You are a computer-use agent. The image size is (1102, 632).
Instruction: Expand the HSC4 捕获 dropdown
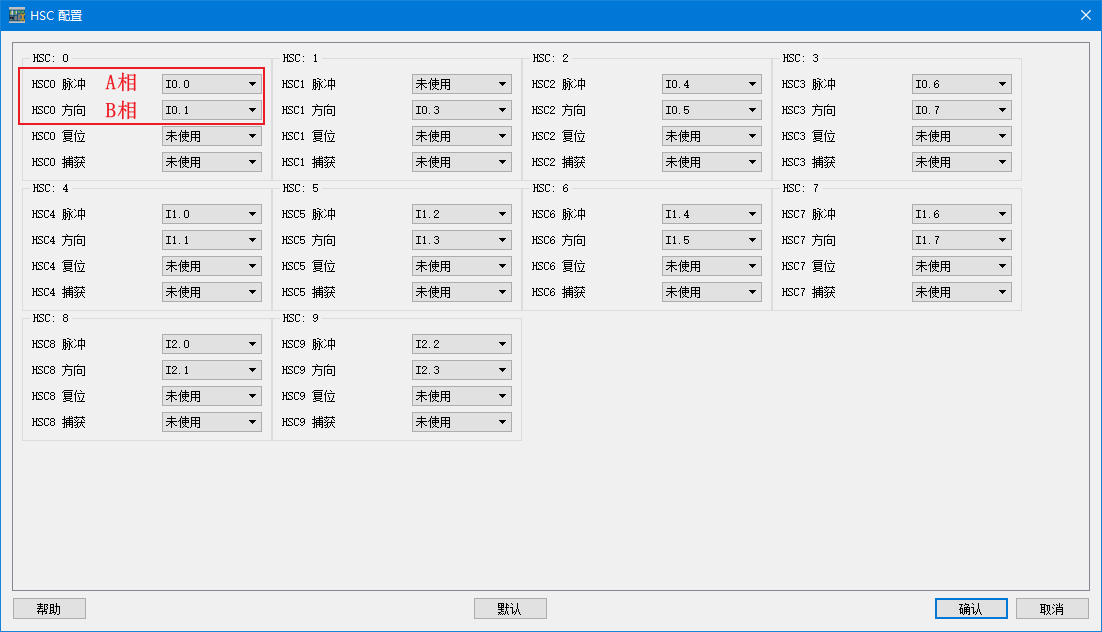pos(212,292)
